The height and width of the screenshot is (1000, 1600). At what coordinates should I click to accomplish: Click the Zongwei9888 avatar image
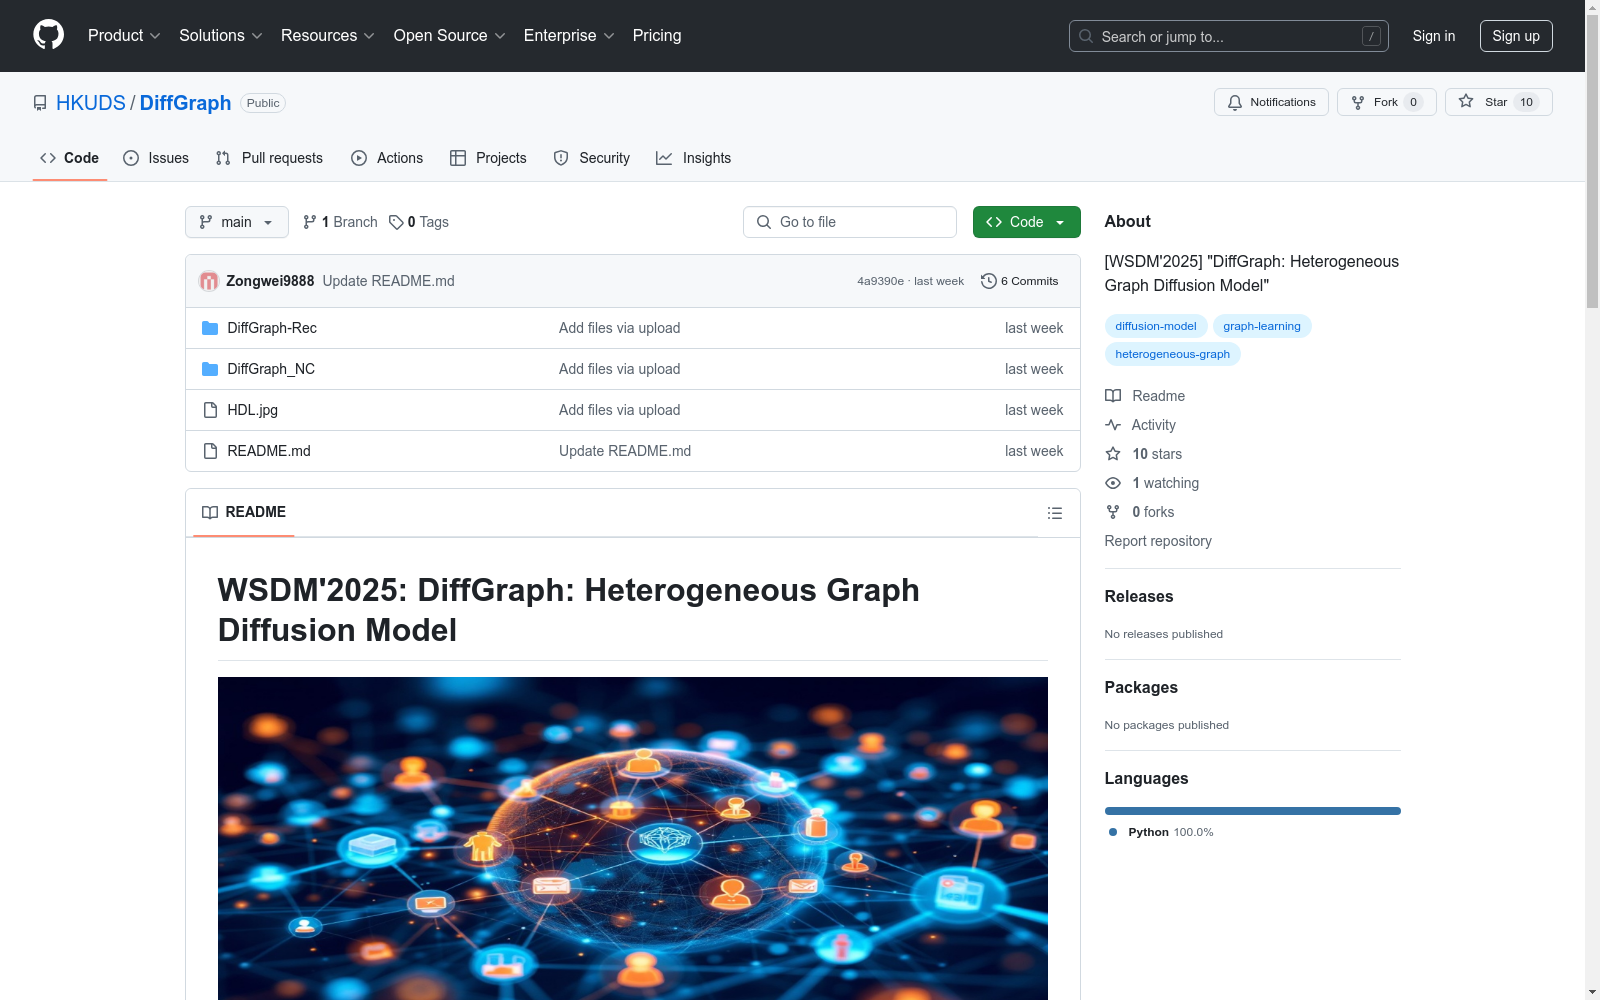[x=209, y=281]
